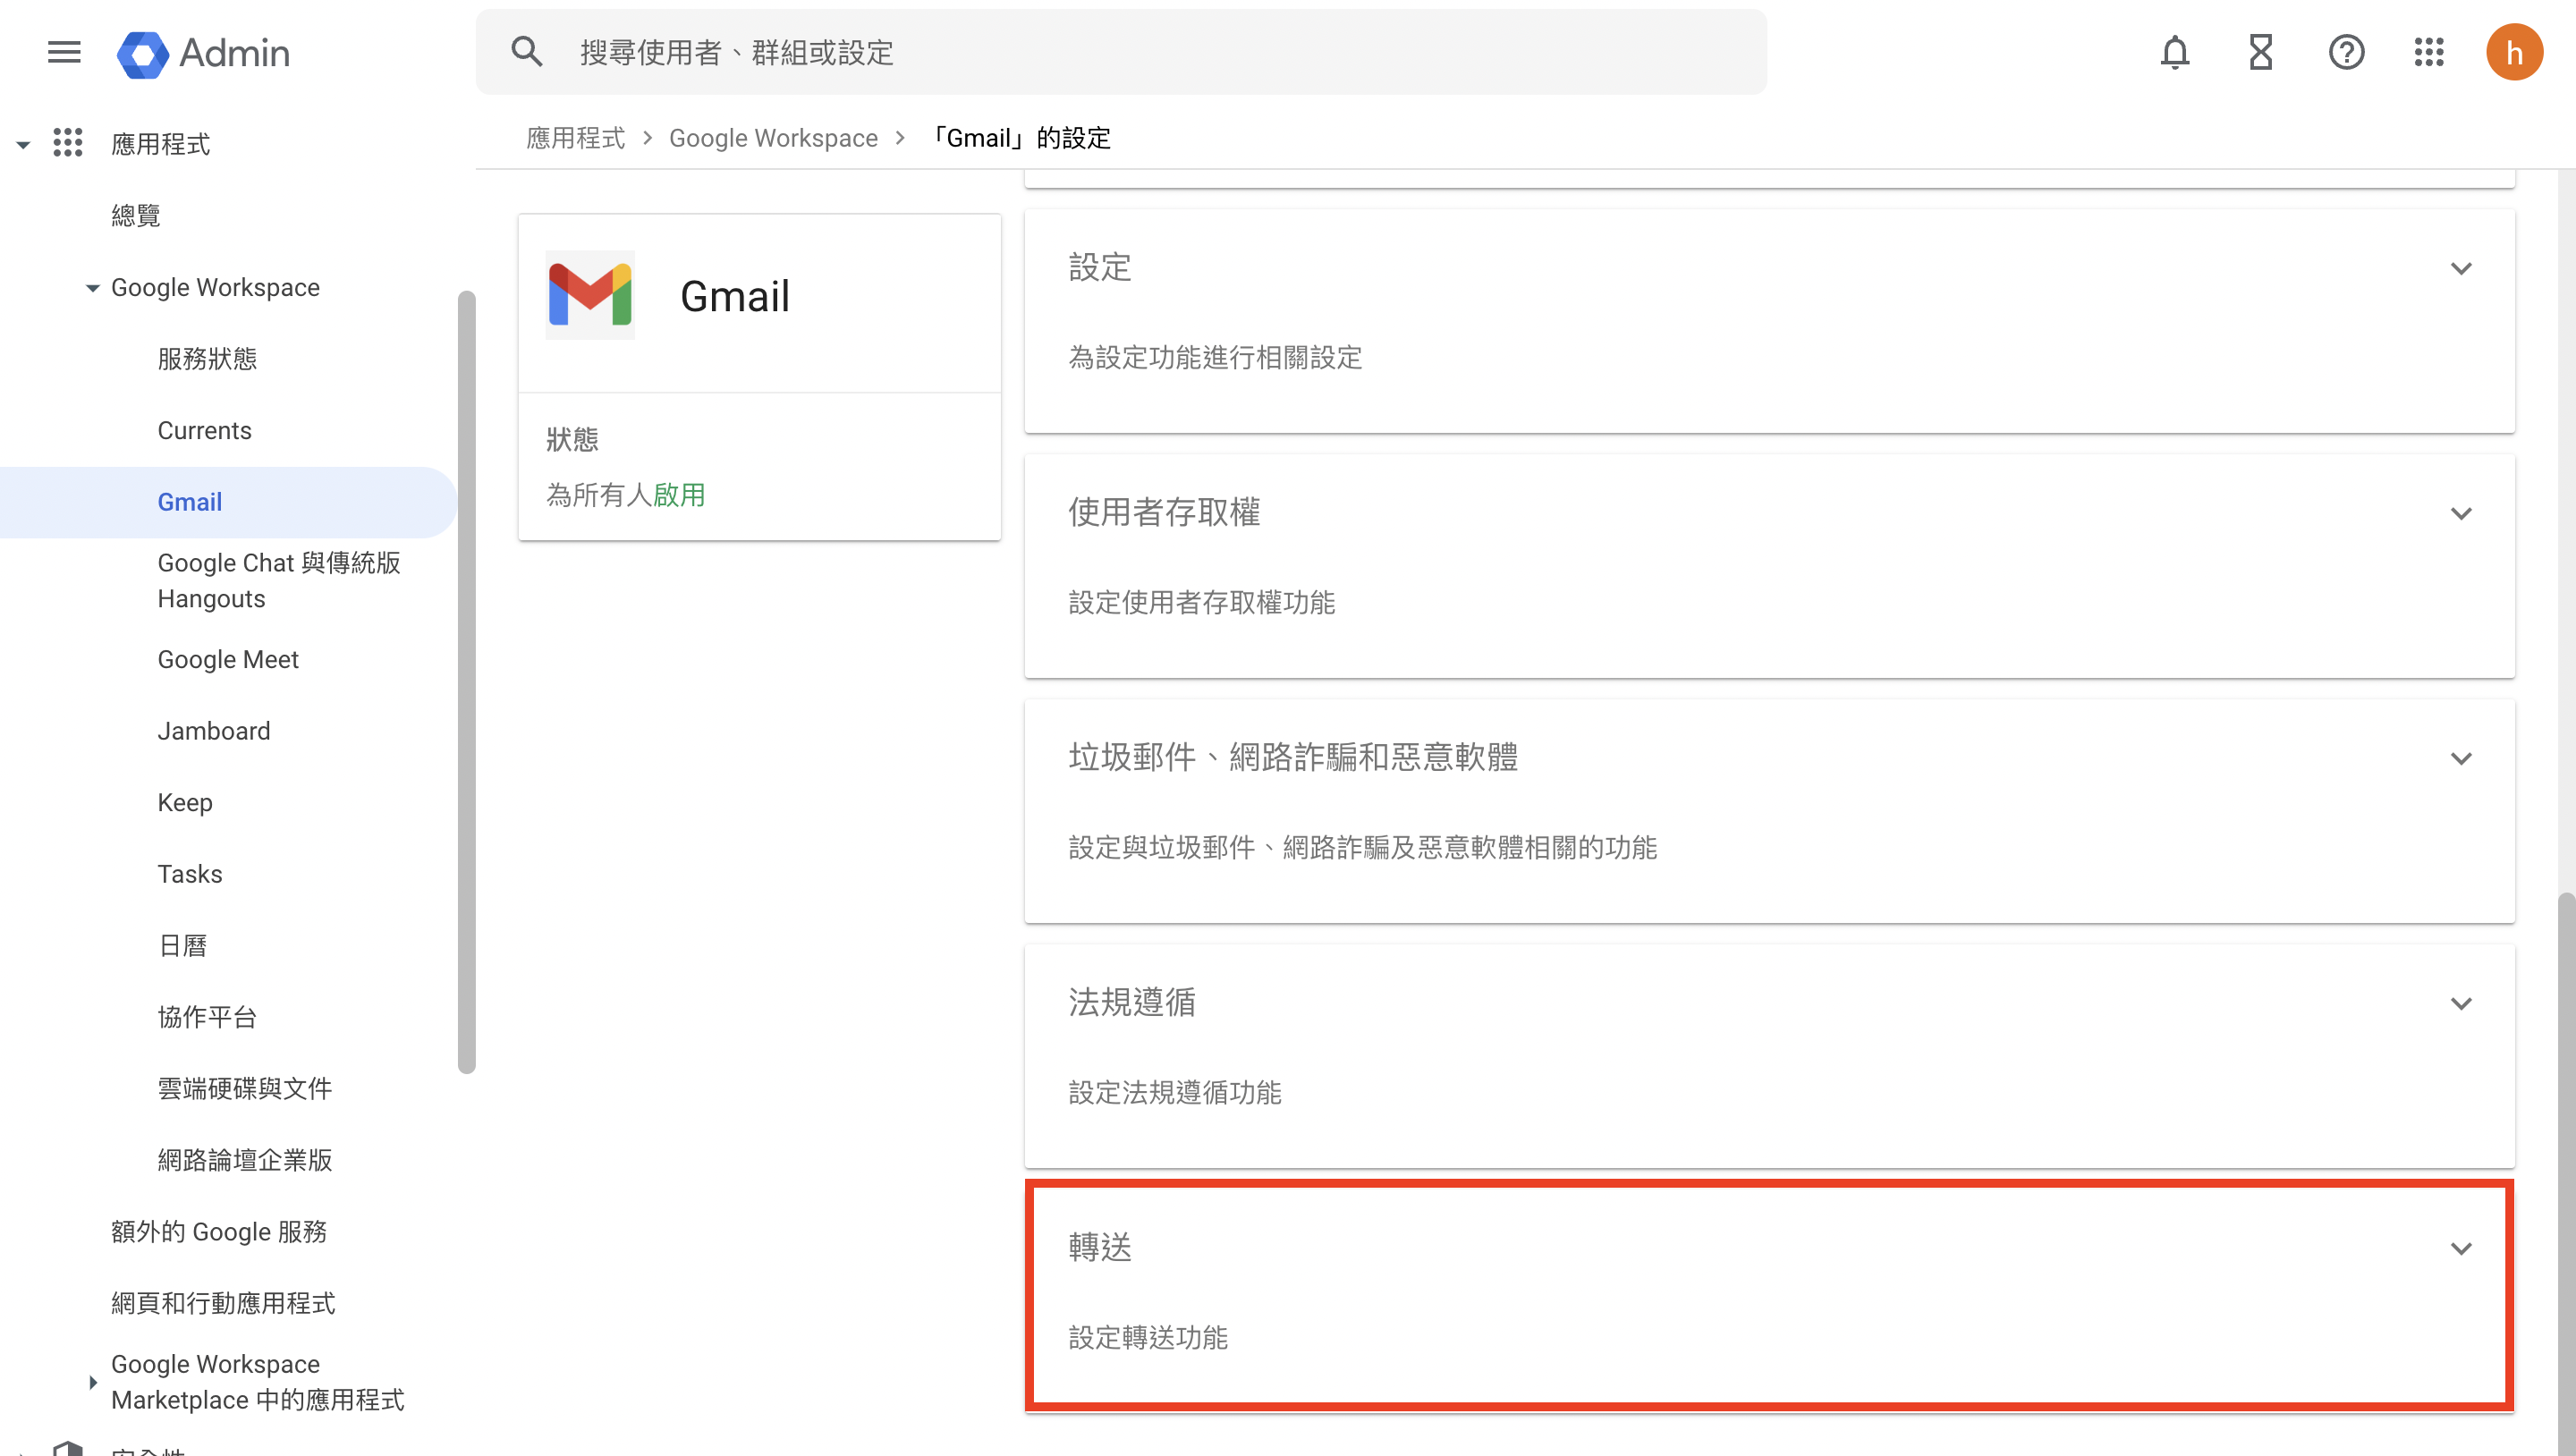Open Google Chat 與傳統版 Hangouts
The height and width of the screenshot is (1456, 2576).
pos(279,580)
